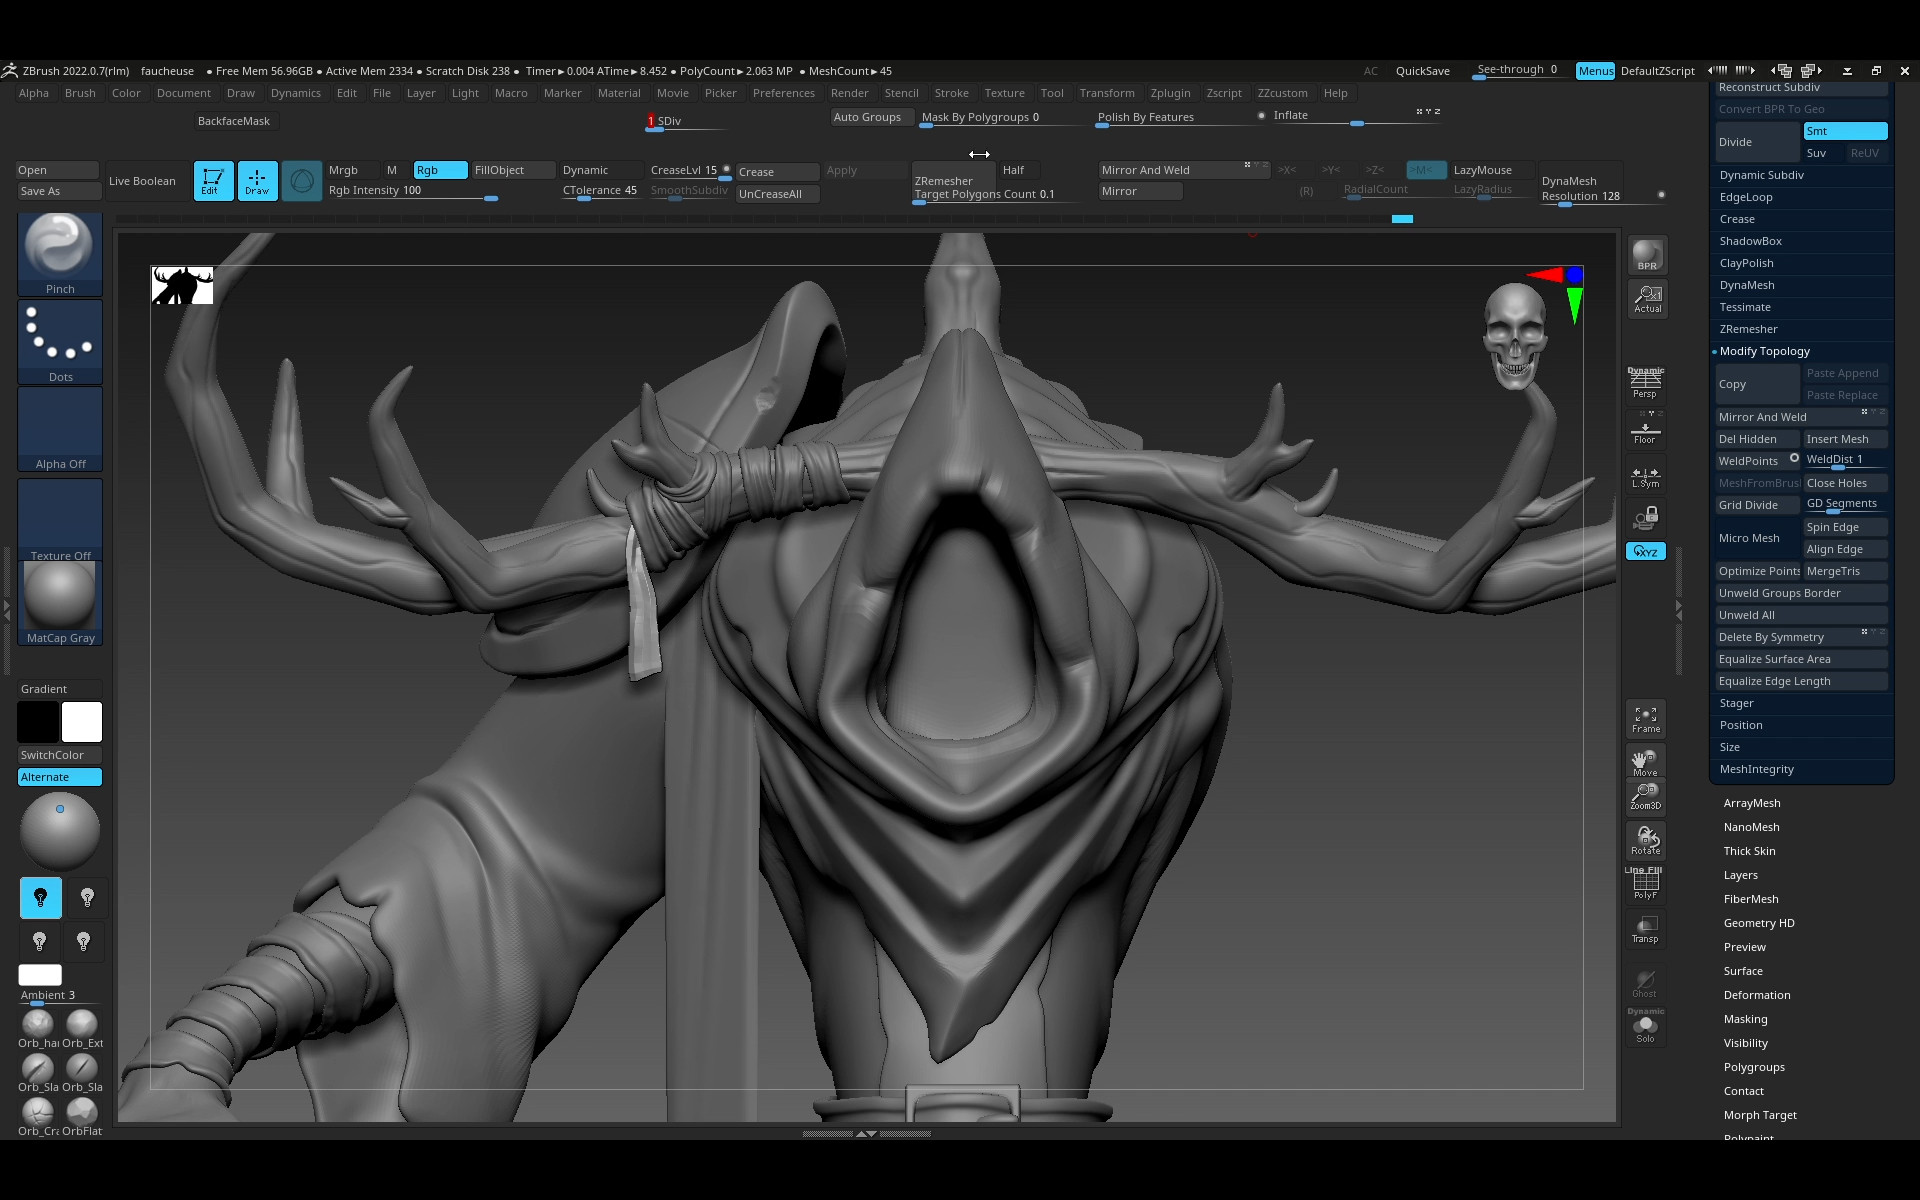Turn off the Alternate color toggle
The width and height of the screenshot is (1920, 1200).
click(x=60, y=777)
